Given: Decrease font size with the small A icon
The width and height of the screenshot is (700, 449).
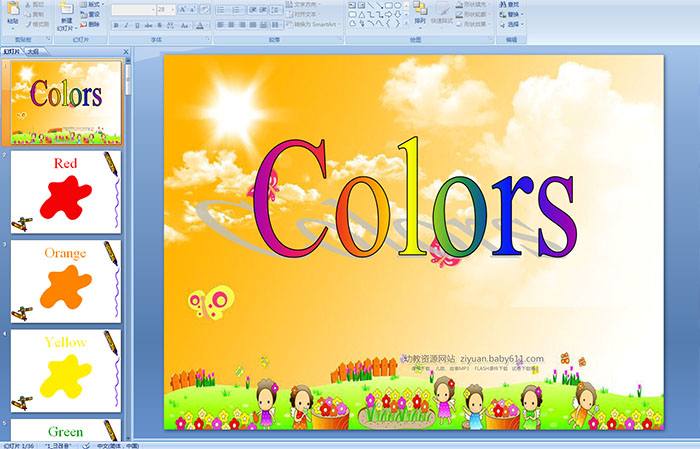Looking at the screenshot, I should click(x=193, y=9).
